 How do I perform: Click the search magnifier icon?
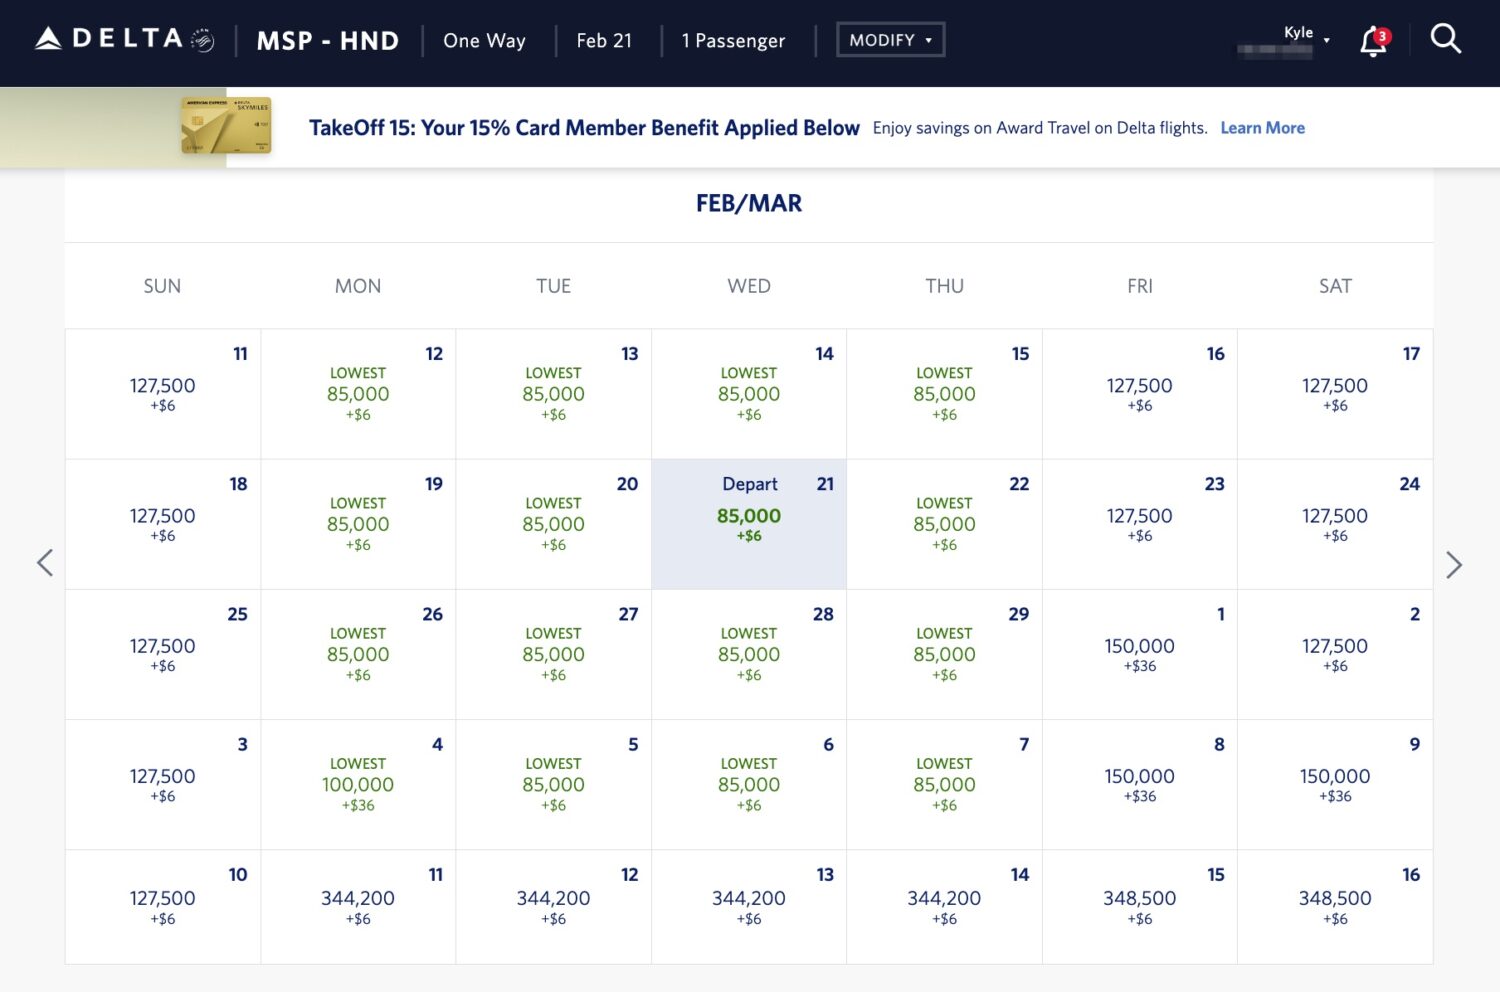[x=1446, y=39]
